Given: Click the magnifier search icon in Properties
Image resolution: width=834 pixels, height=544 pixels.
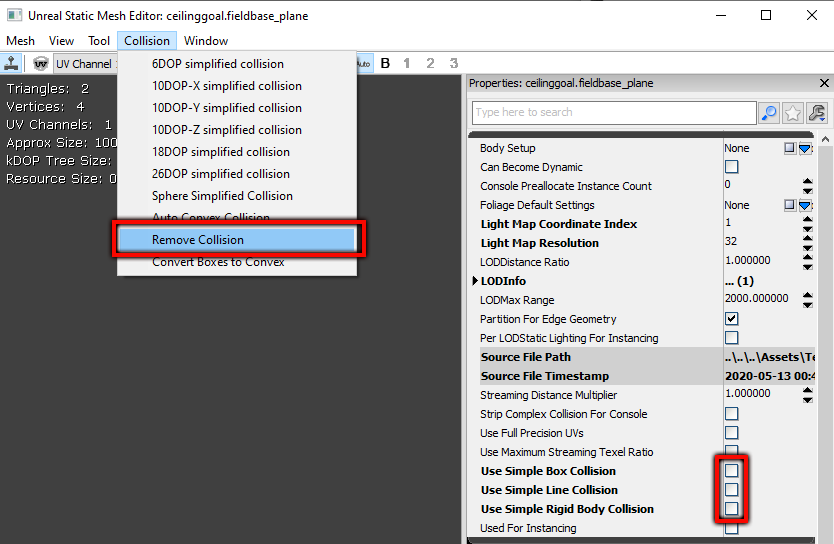Looking at the screenshot, I should (x=769, y=113).
